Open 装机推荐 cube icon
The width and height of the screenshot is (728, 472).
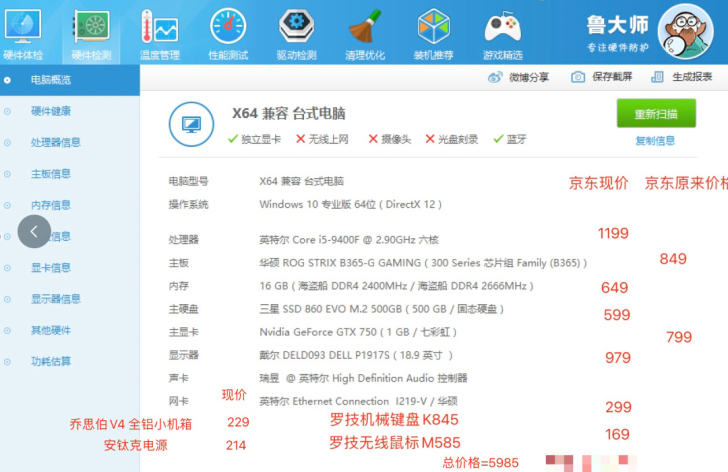pos(433,26)
